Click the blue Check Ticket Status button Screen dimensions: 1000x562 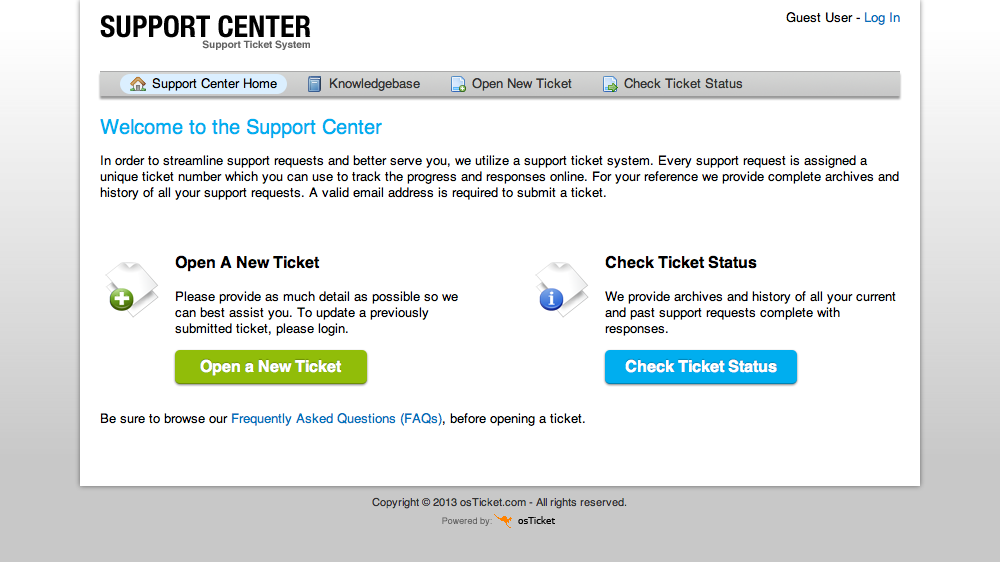tap(701, 367)
